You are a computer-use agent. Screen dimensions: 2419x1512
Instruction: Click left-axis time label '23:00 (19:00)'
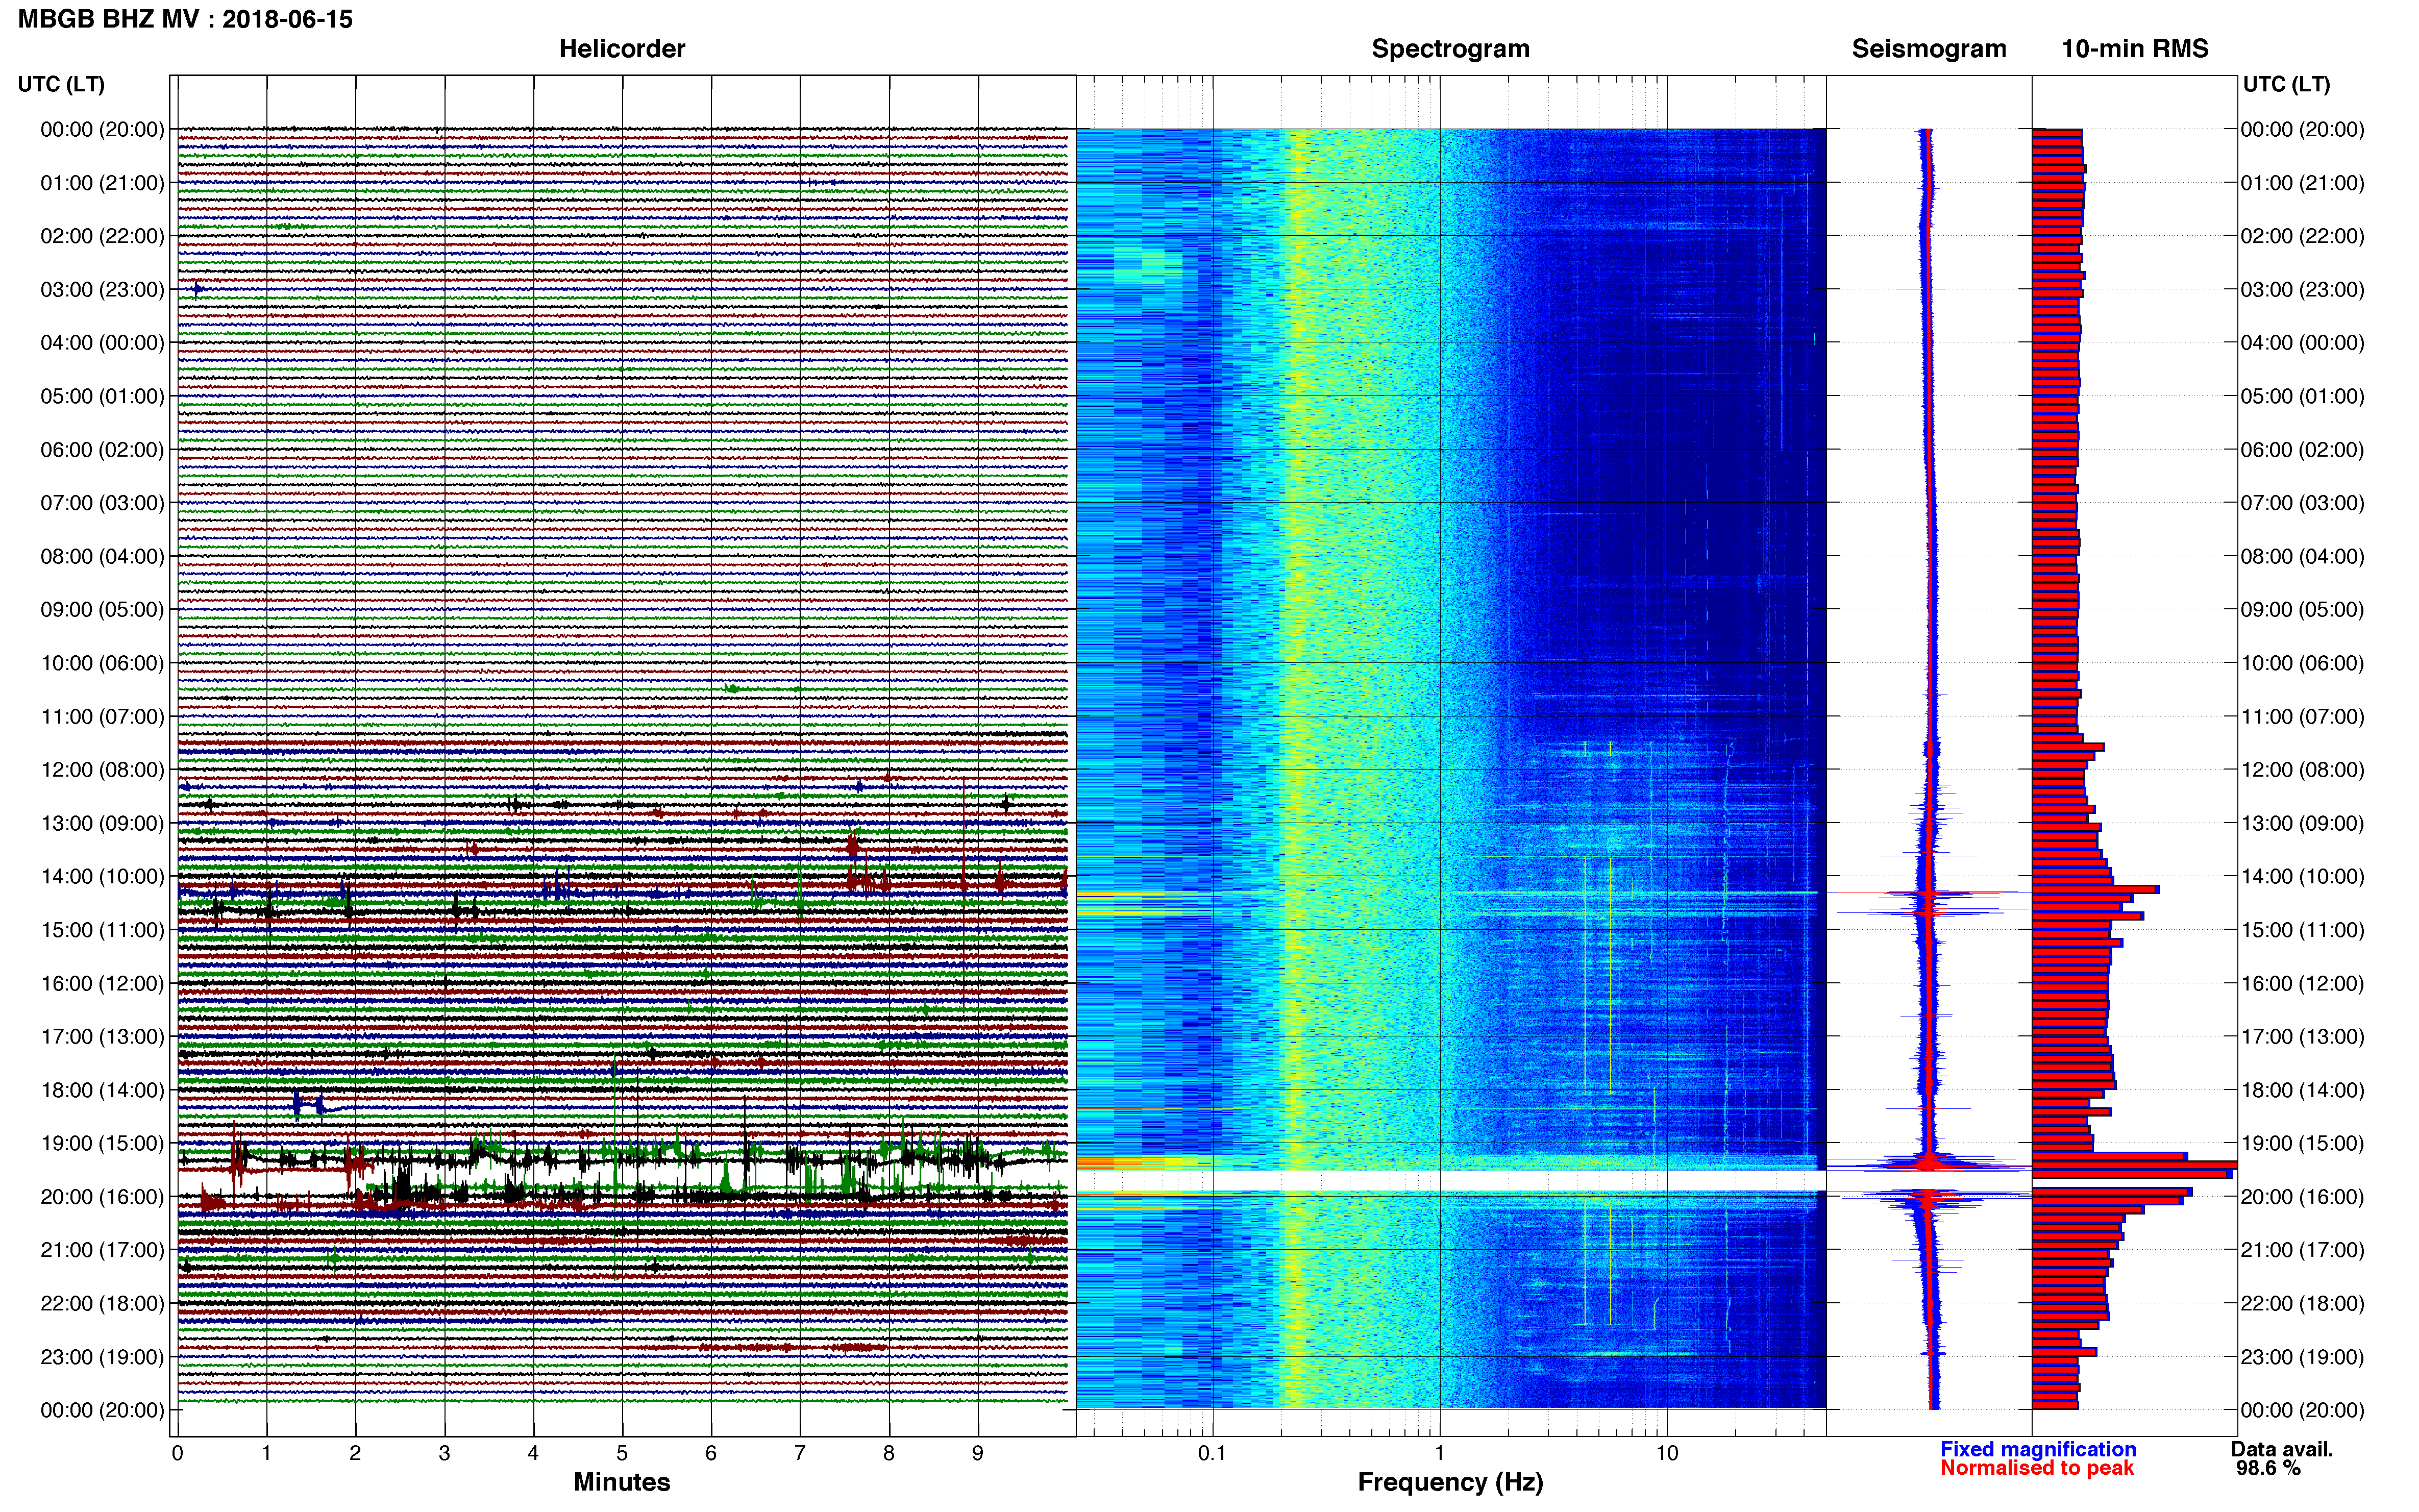pyautogui.click(x=102, y=1357)
